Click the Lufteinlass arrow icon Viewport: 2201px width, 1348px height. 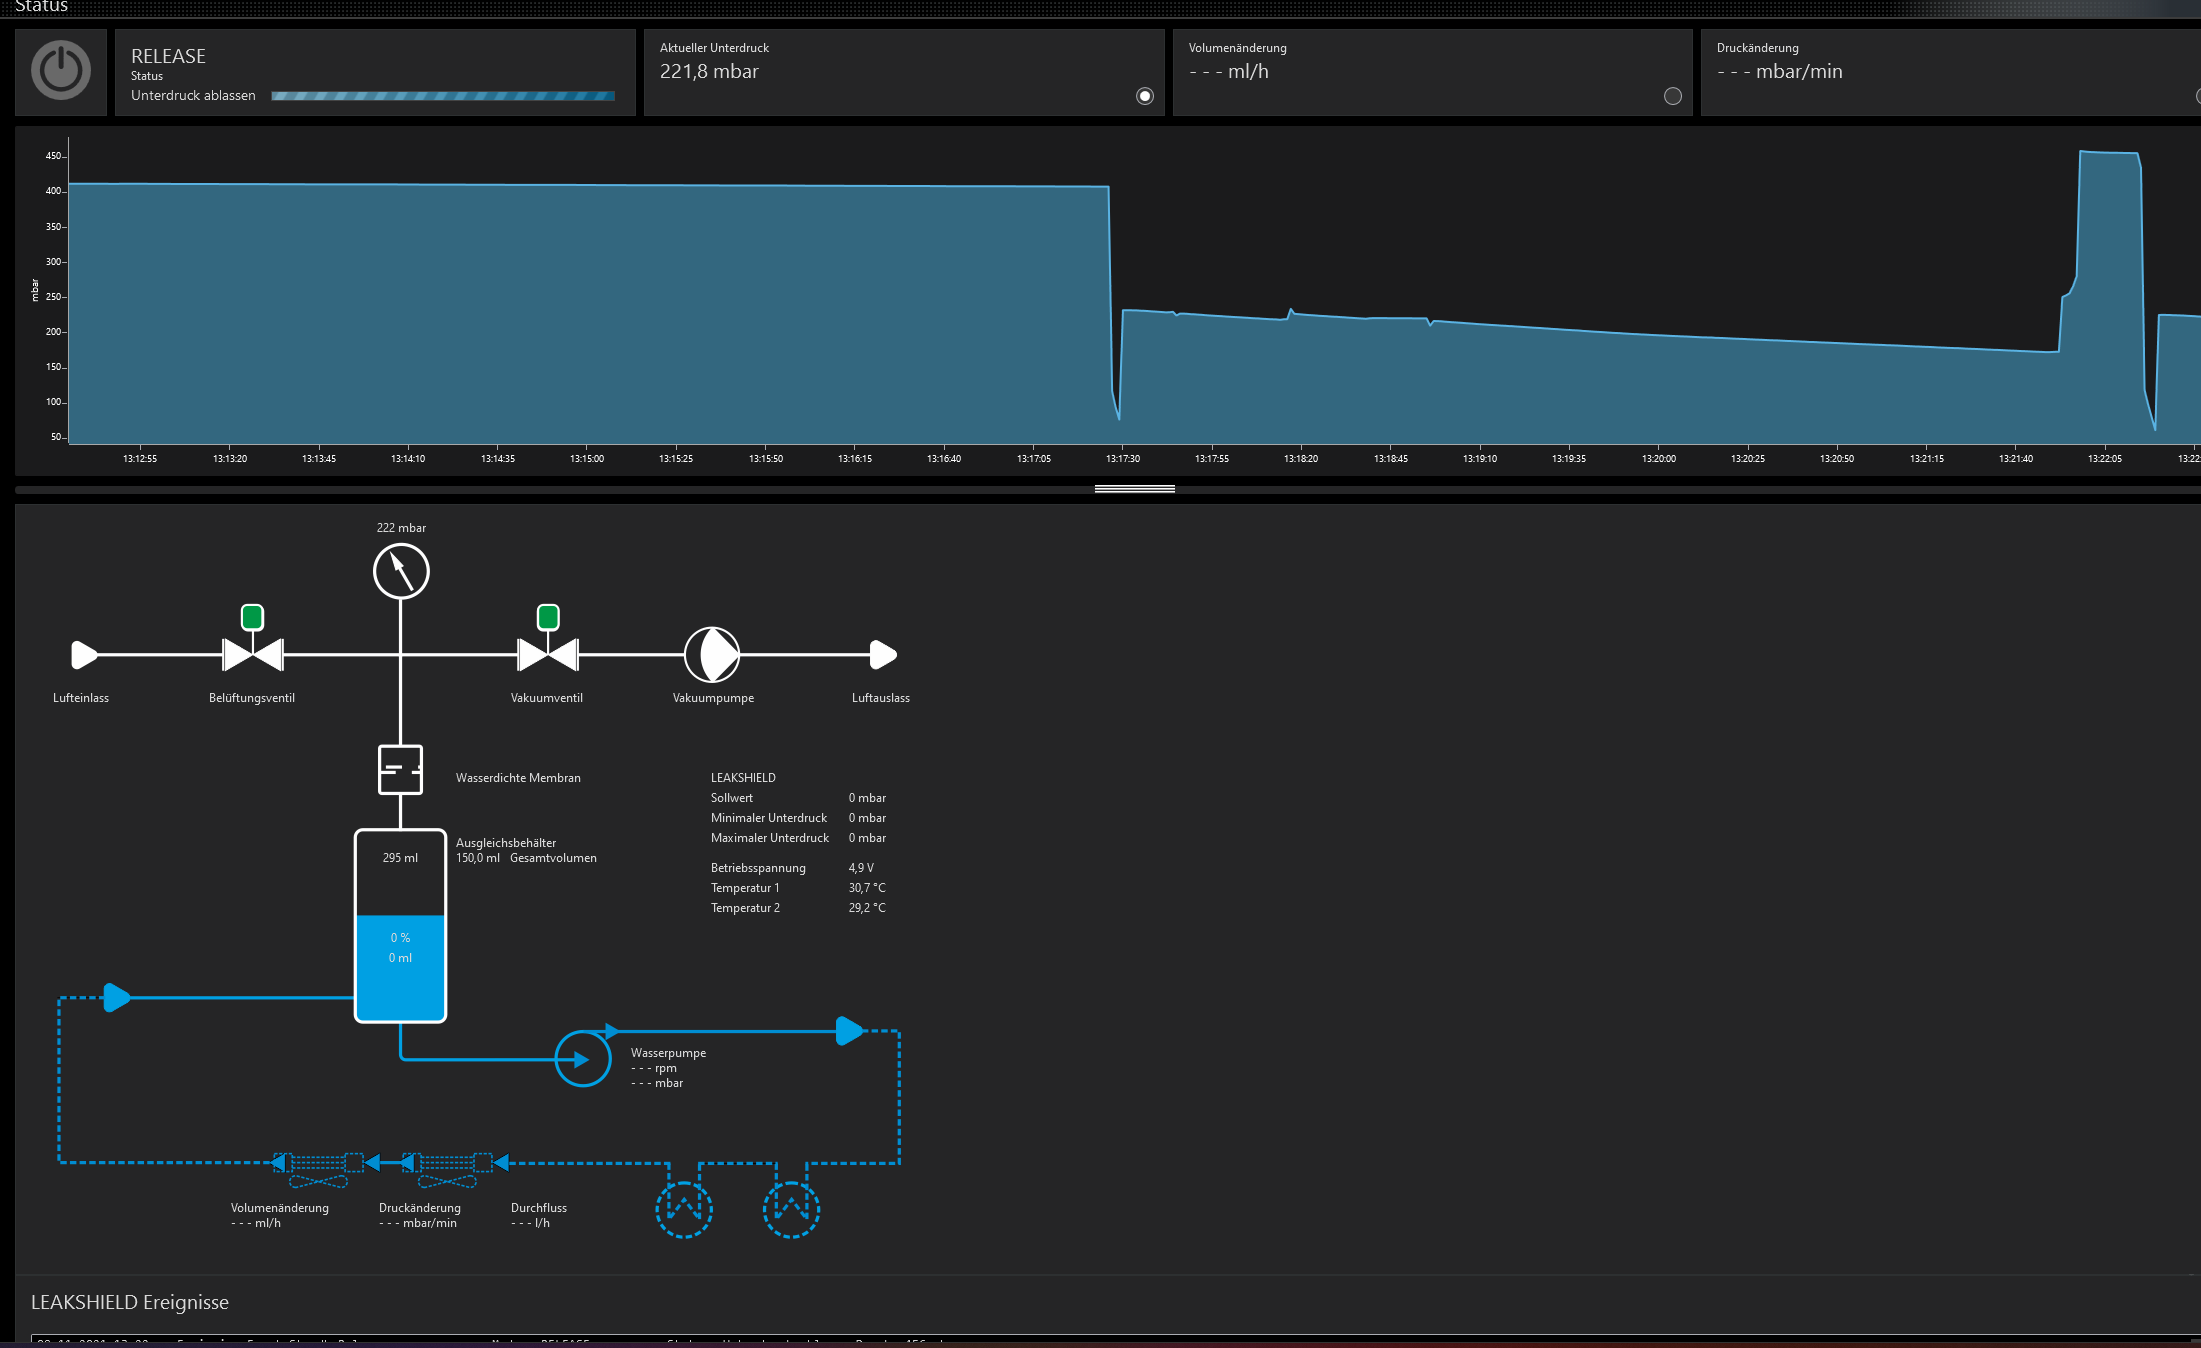tap(84, 655)
